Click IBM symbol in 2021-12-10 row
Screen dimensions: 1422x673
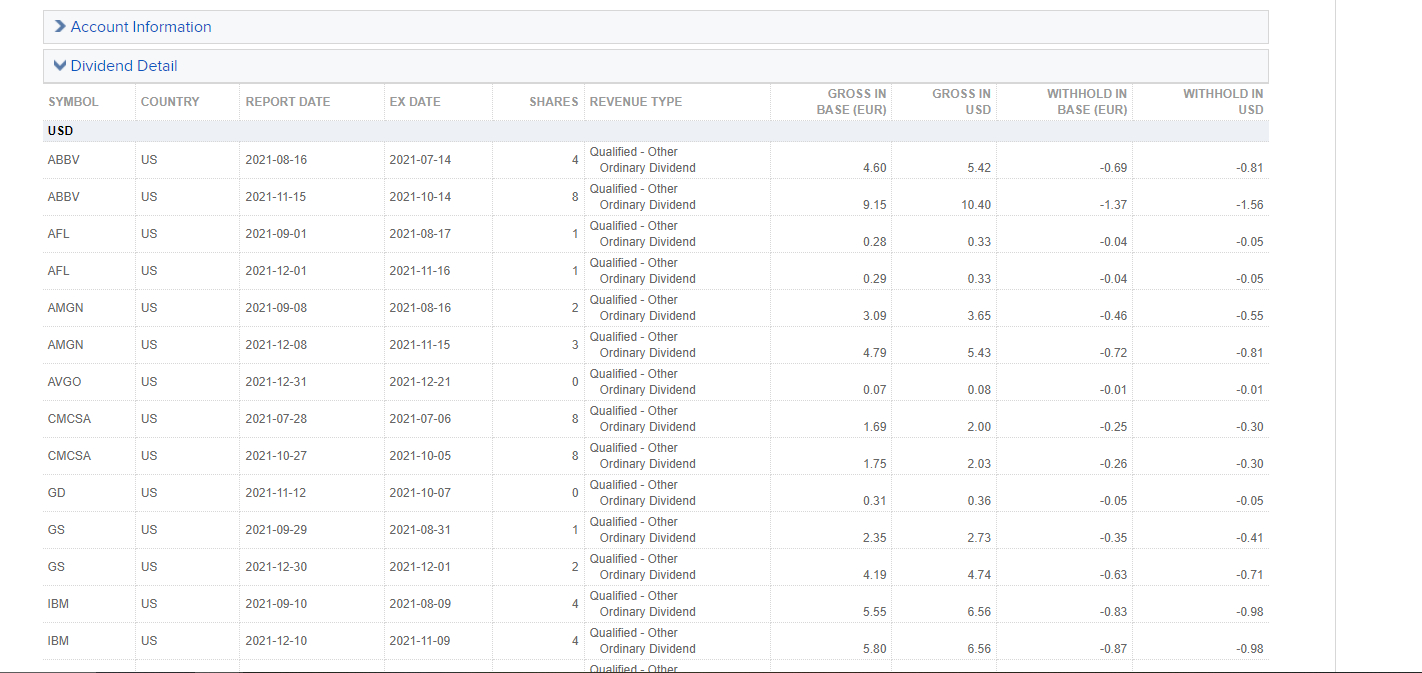[x=58, y=641]
